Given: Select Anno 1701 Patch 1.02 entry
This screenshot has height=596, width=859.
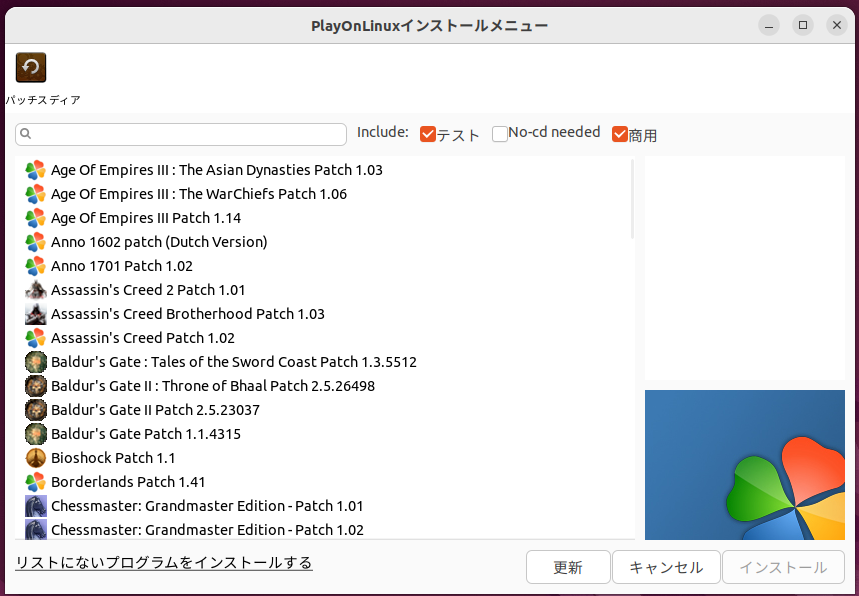Looking at the screenshot, I should coord(122,266).
